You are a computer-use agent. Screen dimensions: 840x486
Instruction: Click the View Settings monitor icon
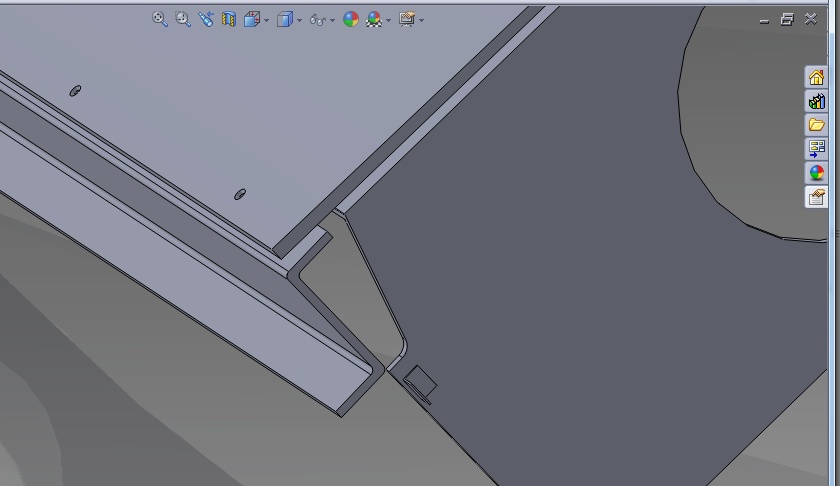click(407, 19)
